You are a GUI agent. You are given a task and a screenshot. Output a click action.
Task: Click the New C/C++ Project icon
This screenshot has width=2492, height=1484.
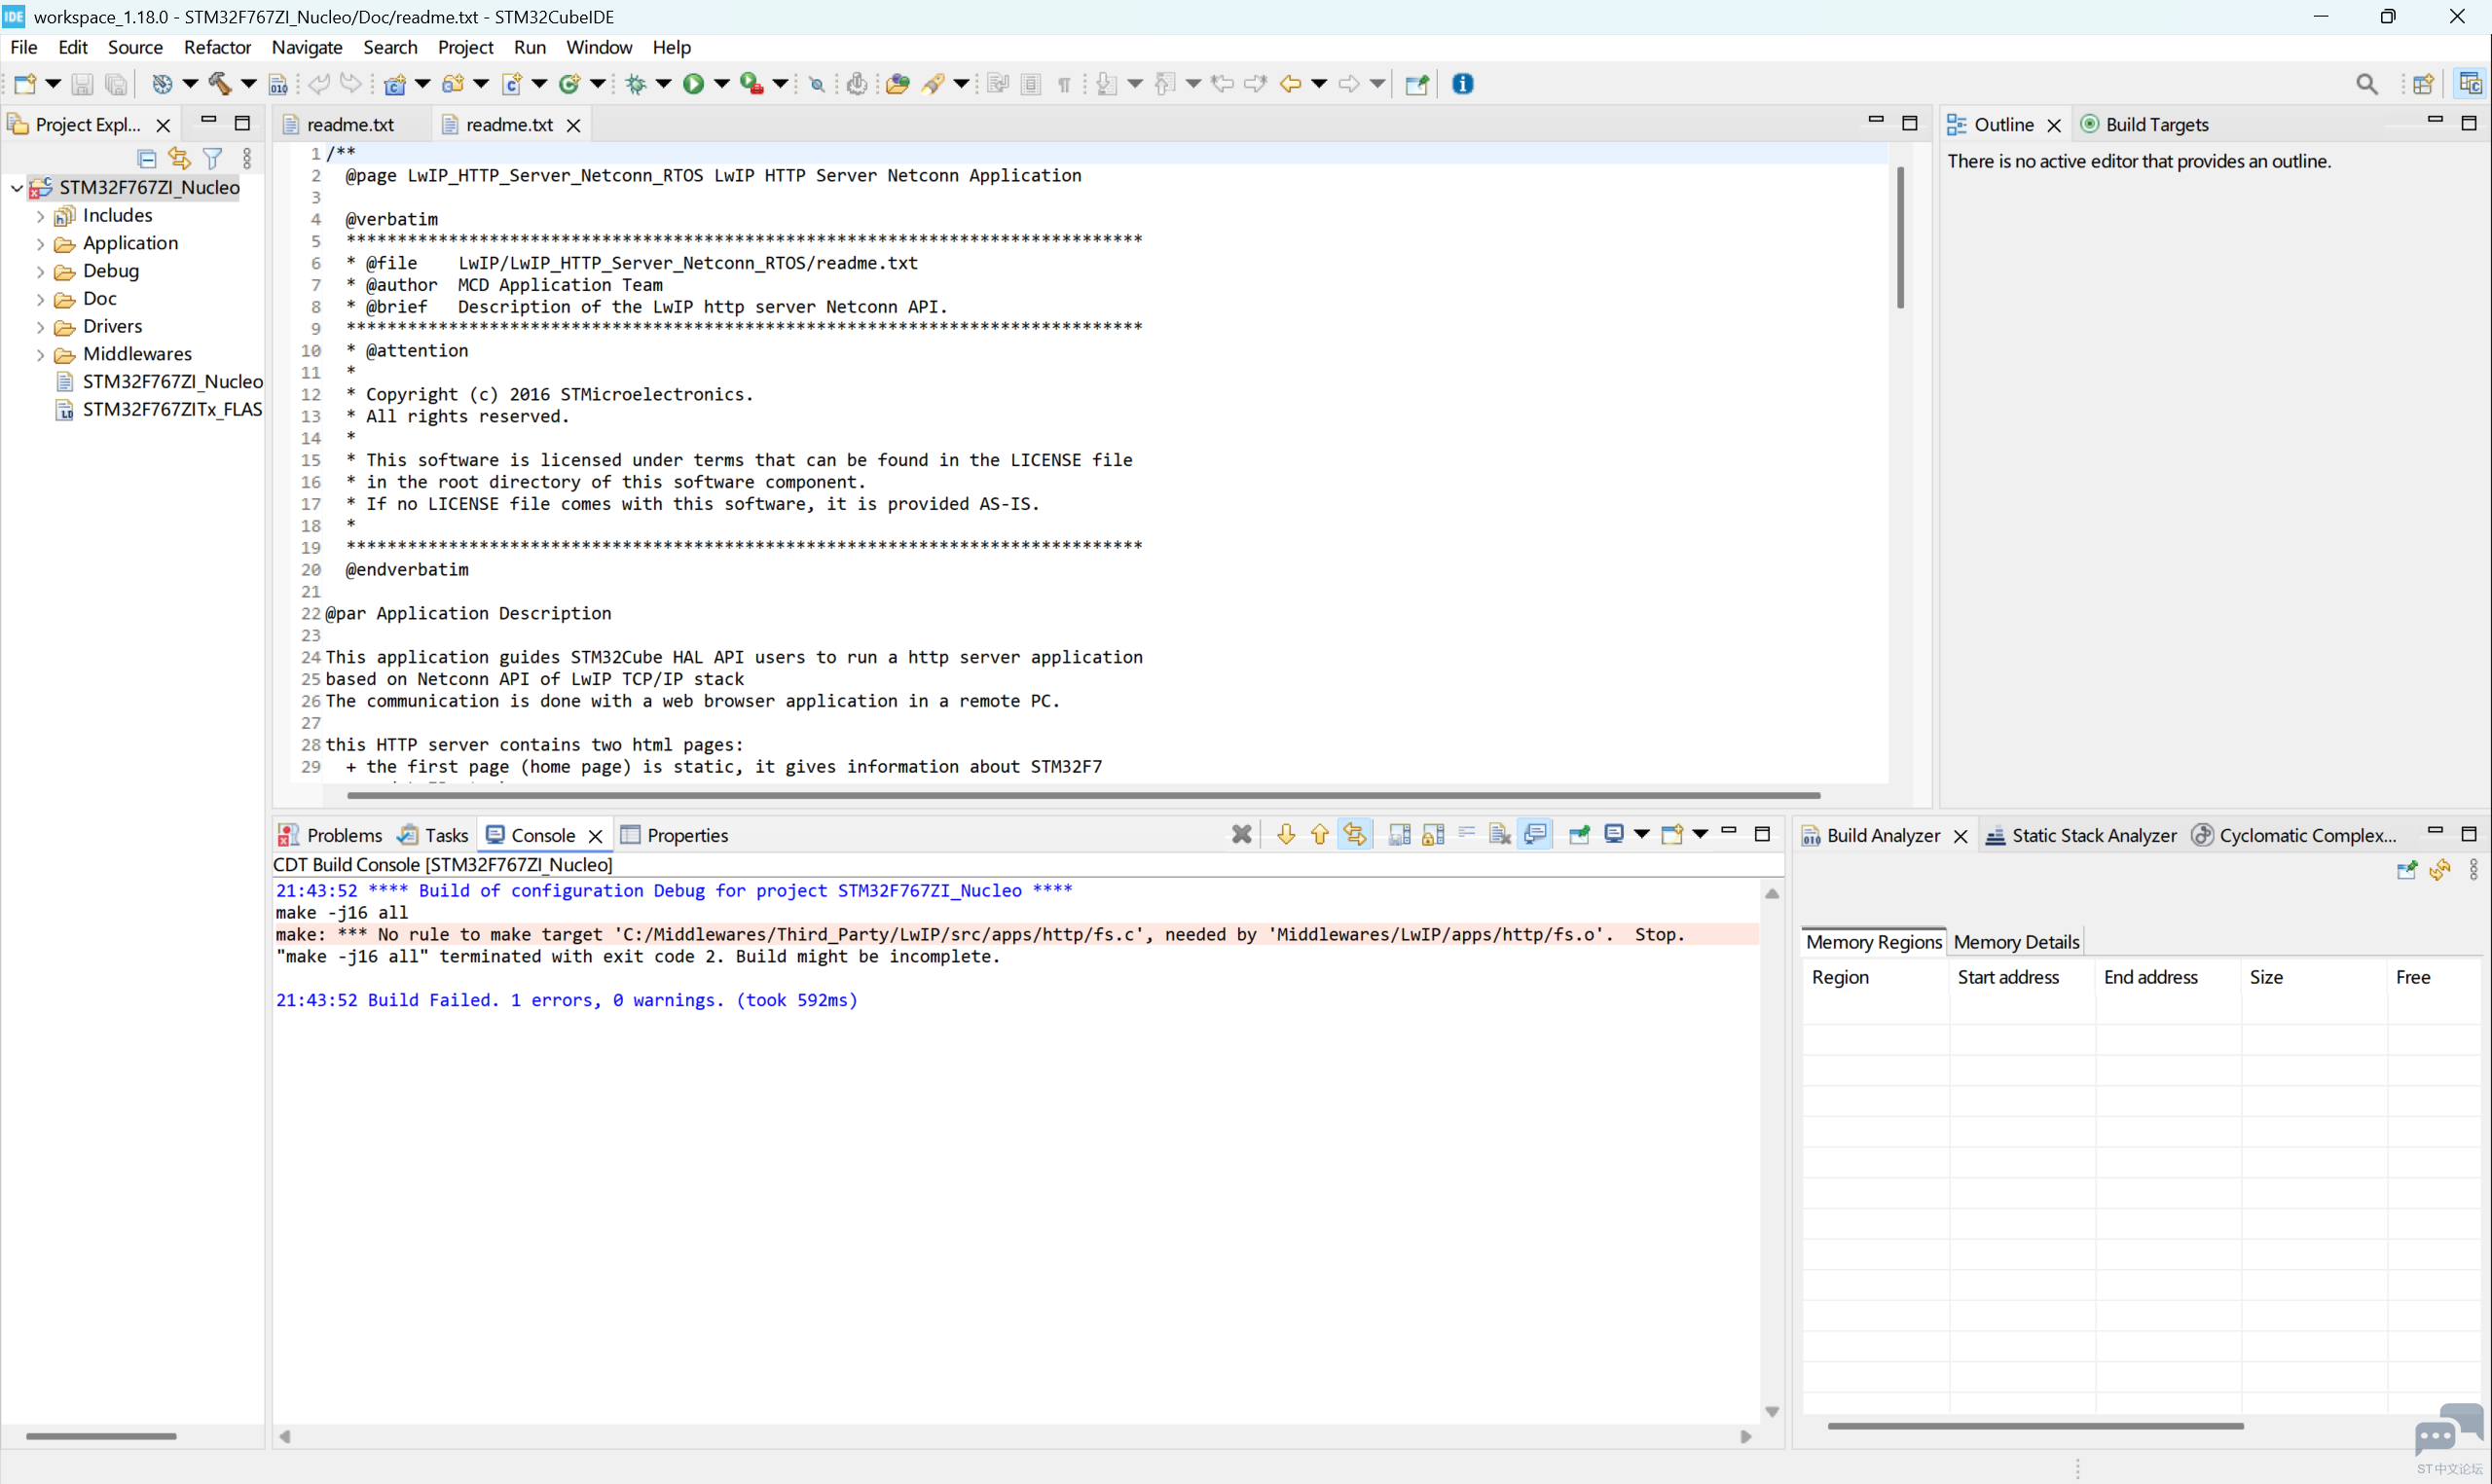point(395,84)
